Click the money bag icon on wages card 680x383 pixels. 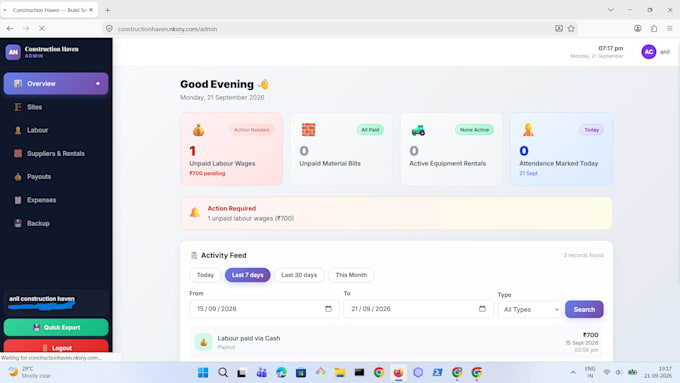click(198, 130)
